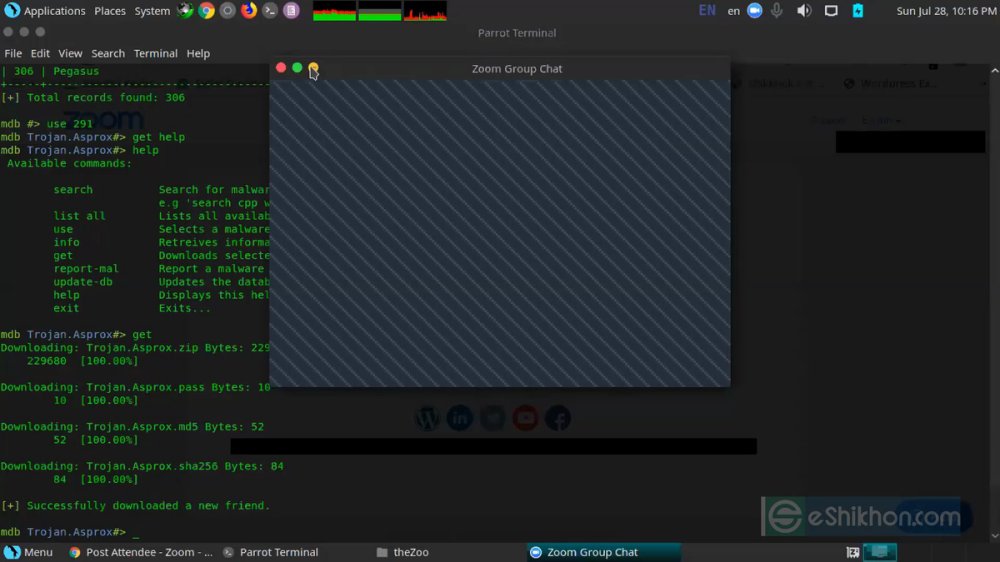Click yellow button of Zoom Group Chat window
The height and width of the screenshot is (562, 1000).
[x=313, y=68]
